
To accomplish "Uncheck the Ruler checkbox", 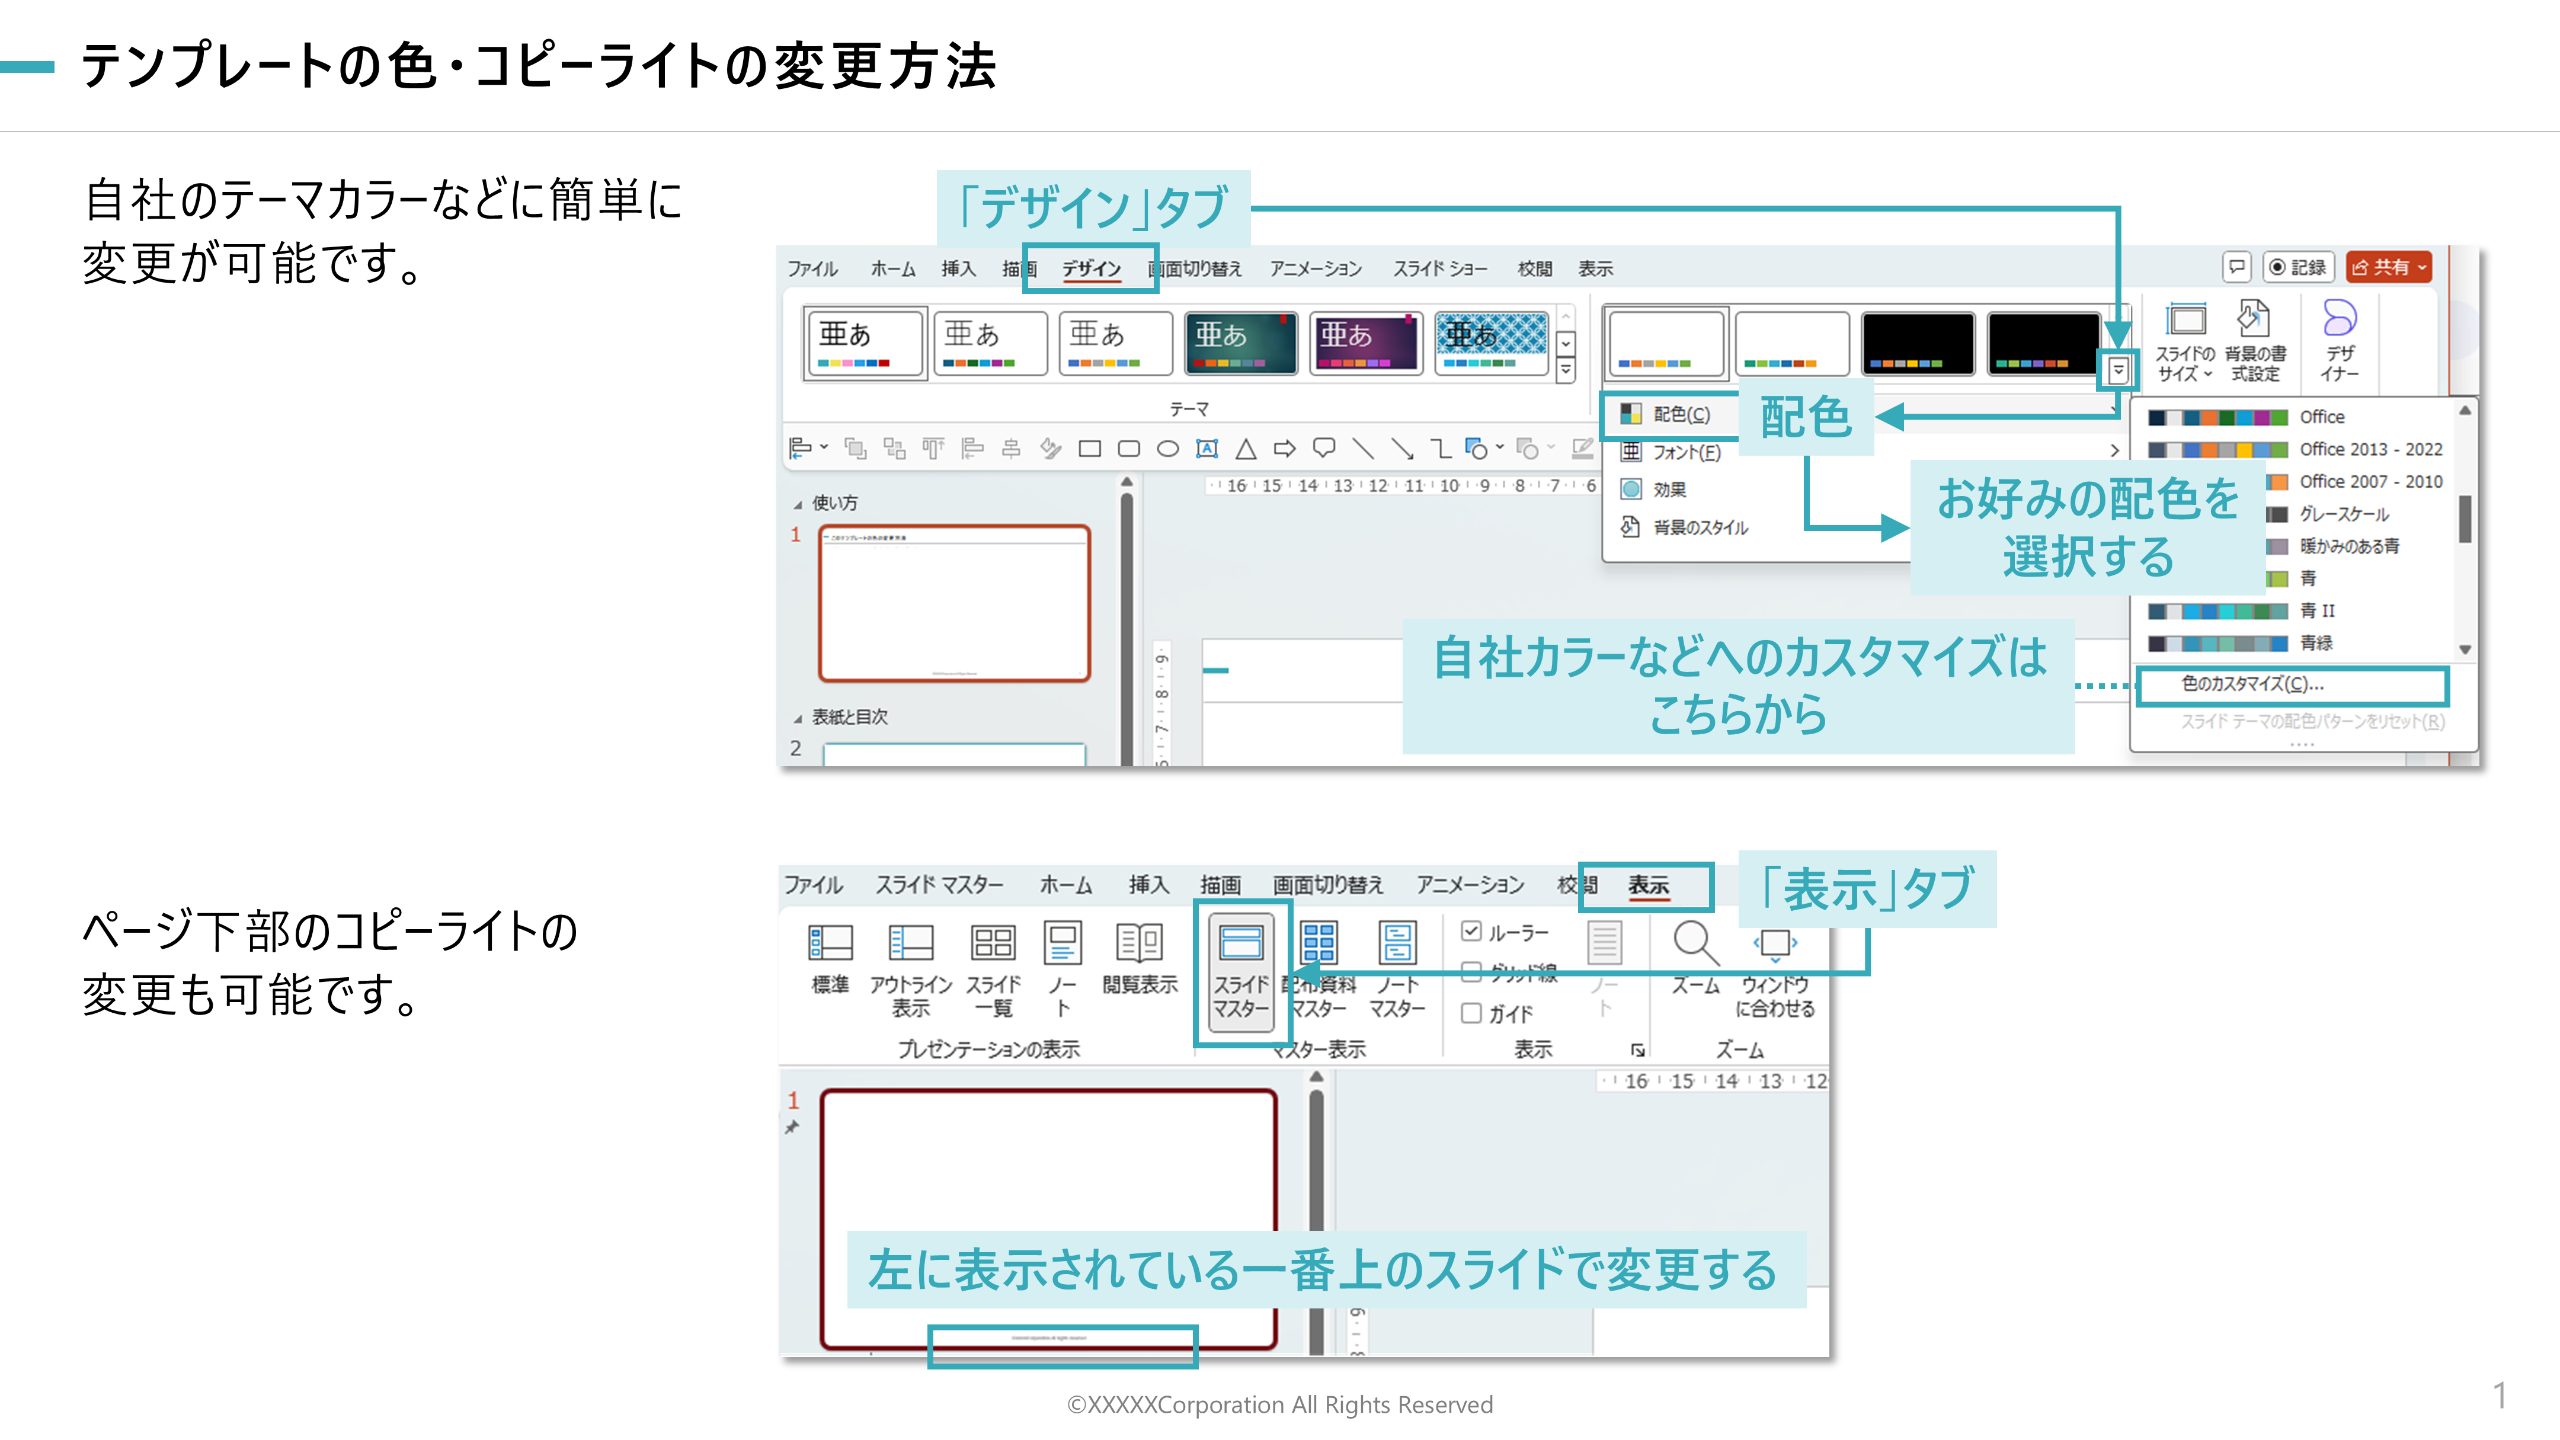I will [1471, 932].
